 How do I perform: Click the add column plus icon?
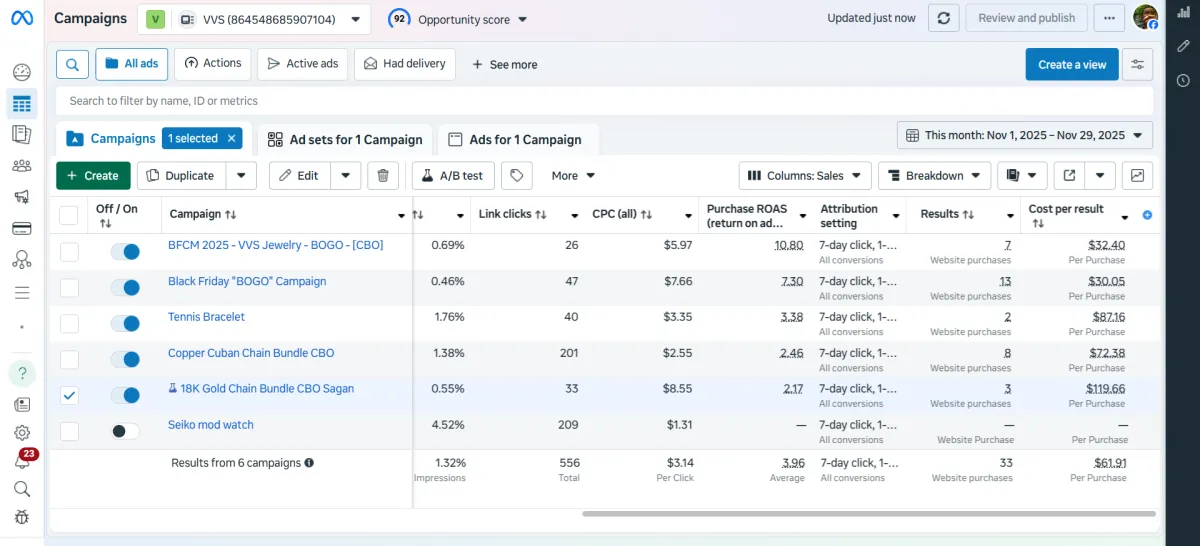[x=1147, y=215]
